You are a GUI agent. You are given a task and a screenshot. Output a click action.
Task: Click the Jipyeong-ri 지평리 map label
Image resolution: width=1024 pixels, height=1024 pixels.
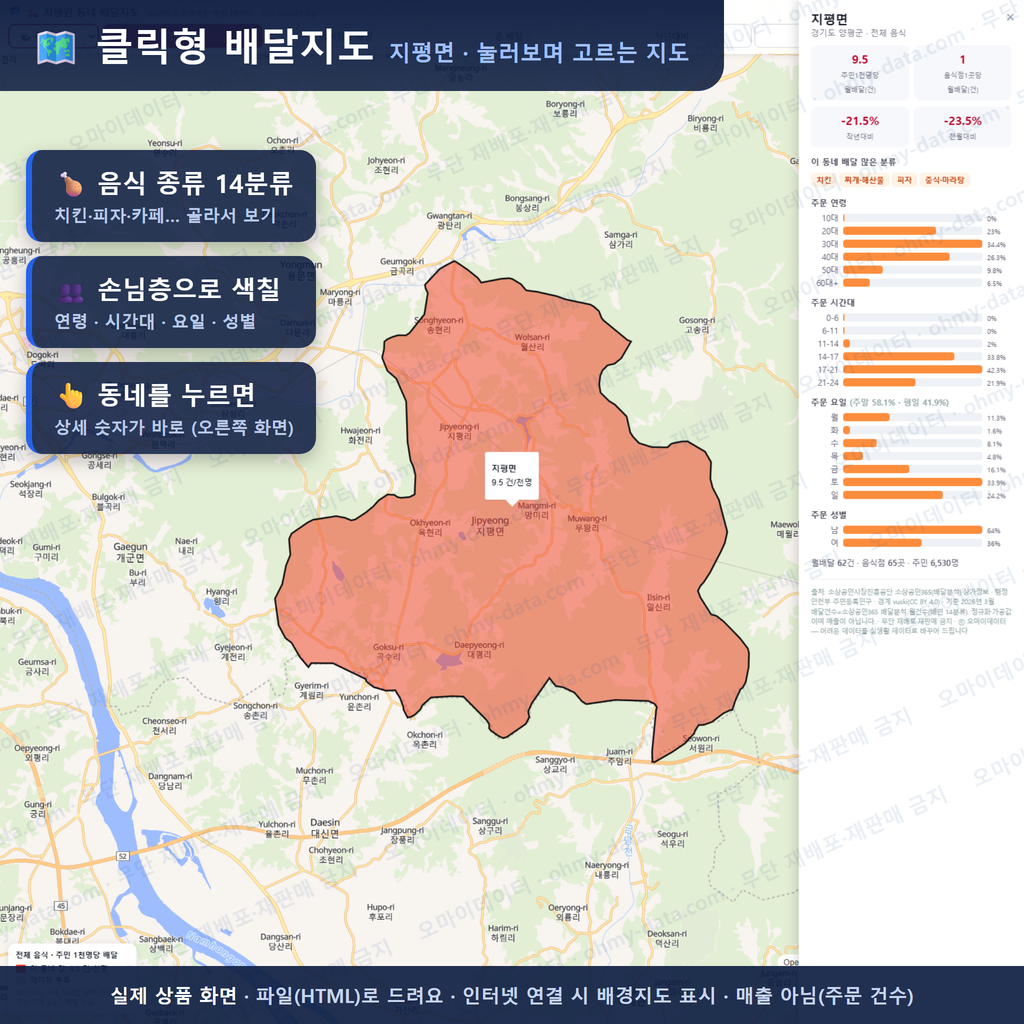(459, 431)
